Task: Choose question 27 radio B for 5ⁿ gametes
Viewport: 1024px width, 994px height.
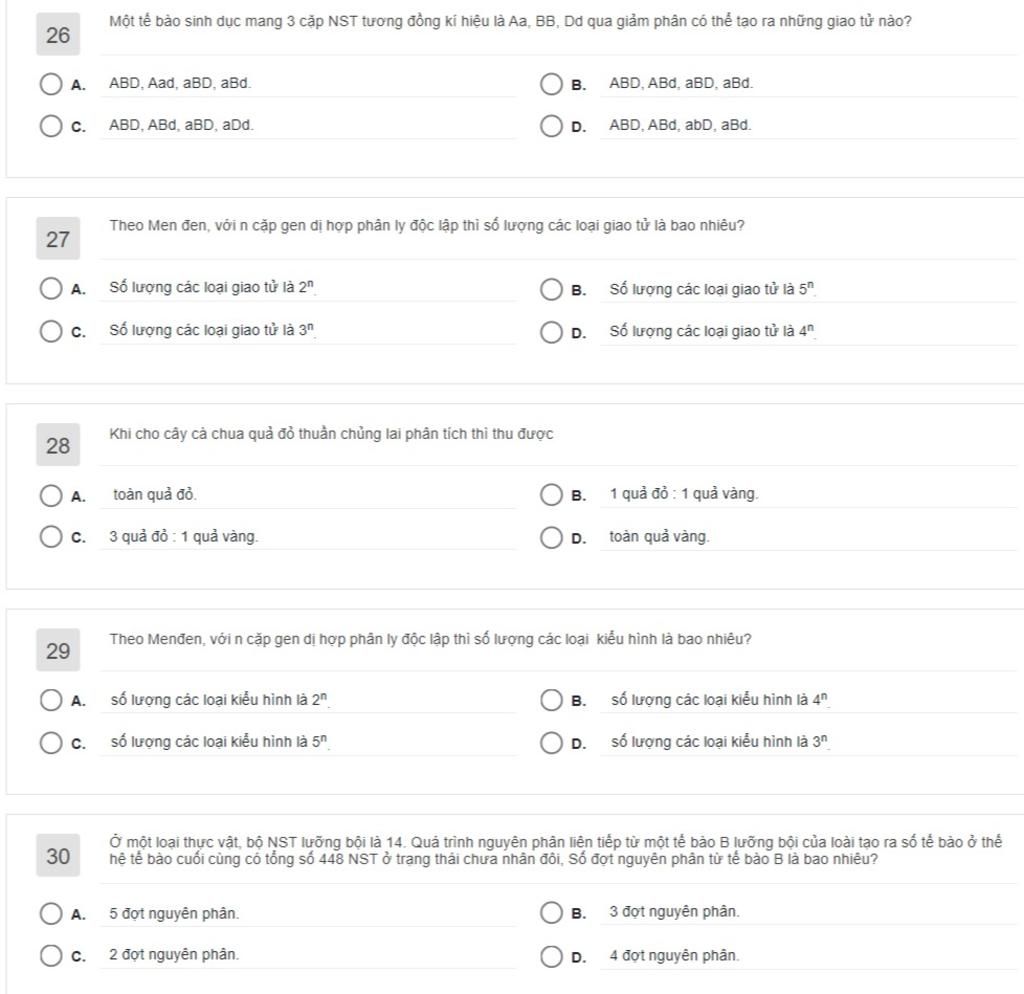Action: (551, 289)
